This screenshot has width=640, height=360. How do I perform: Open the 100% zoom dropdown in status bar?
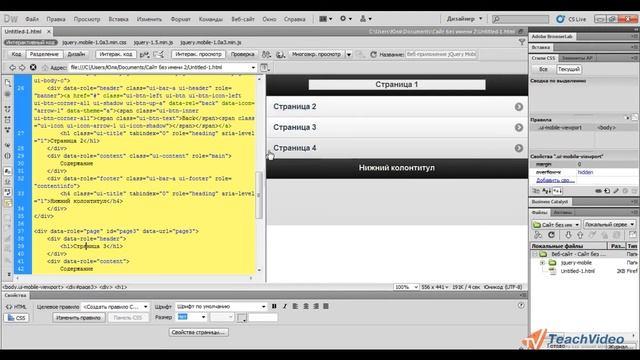406,287
